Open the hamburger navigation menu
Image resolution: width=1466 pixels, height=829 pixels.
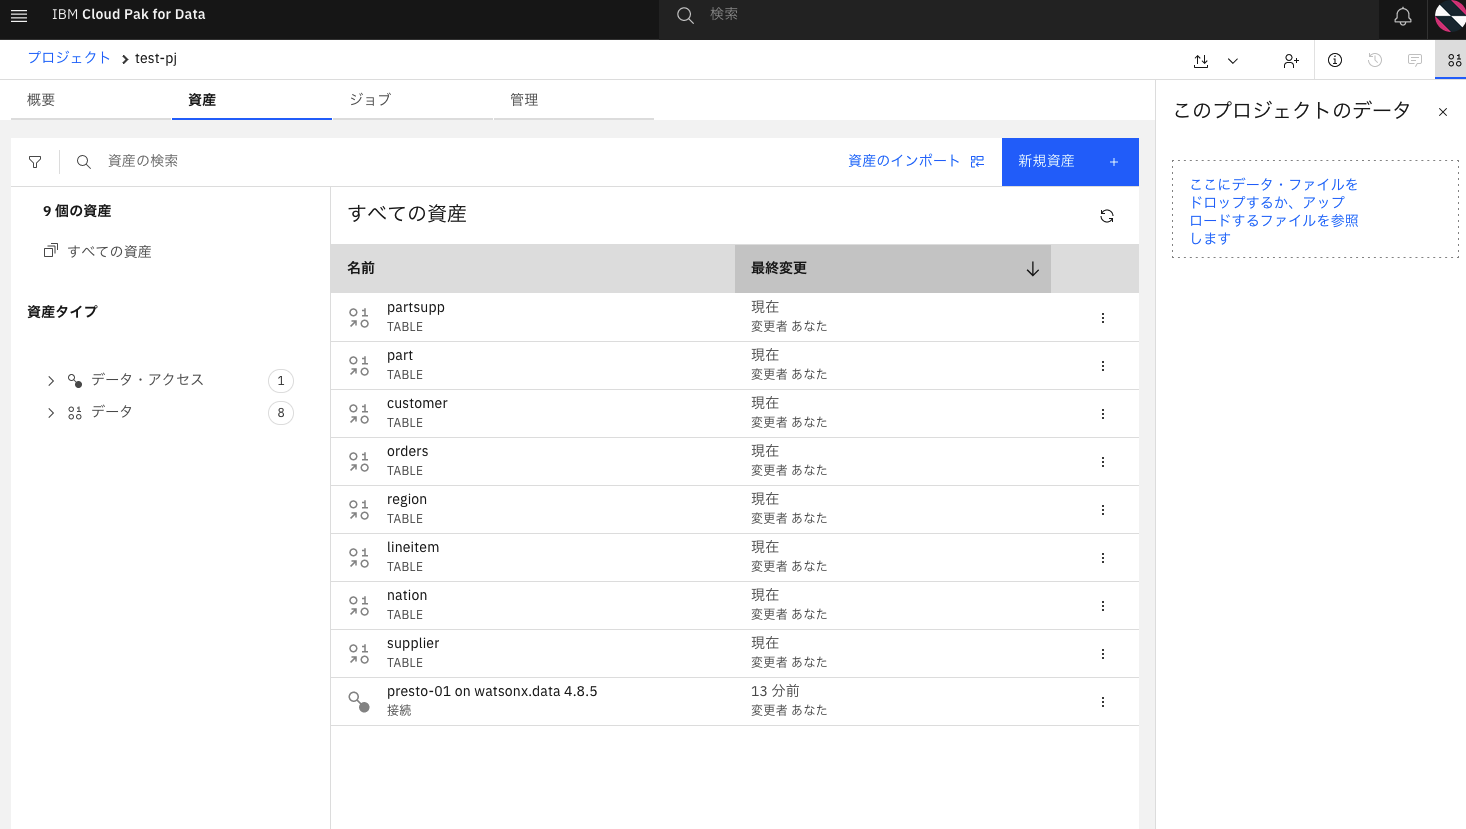(19, 15)
